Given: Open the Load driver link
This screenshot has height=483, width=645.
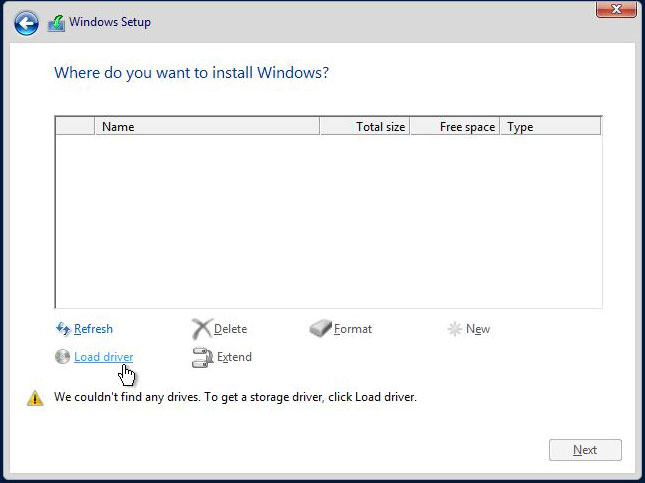Looking at the screenshot, I should pos(103,357).
